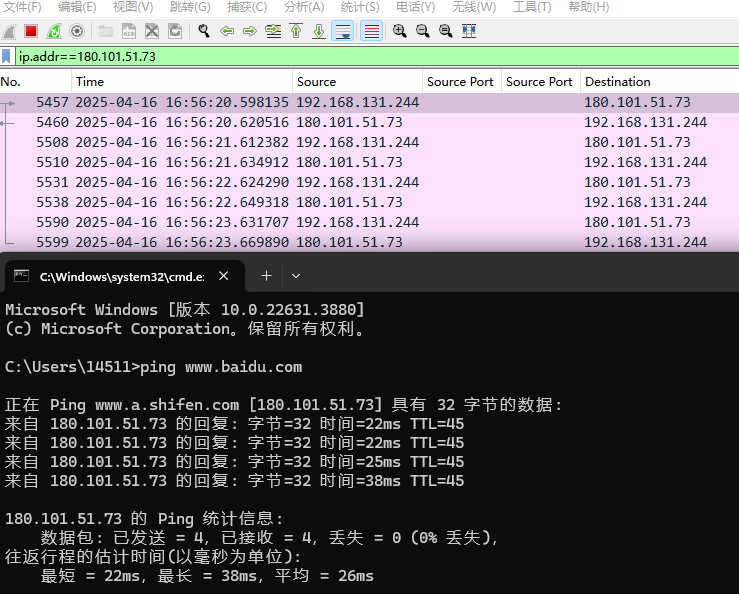Click the ping www.baidu.com command line
This screenshot has width=739, height=594.
tap(154, 367)
